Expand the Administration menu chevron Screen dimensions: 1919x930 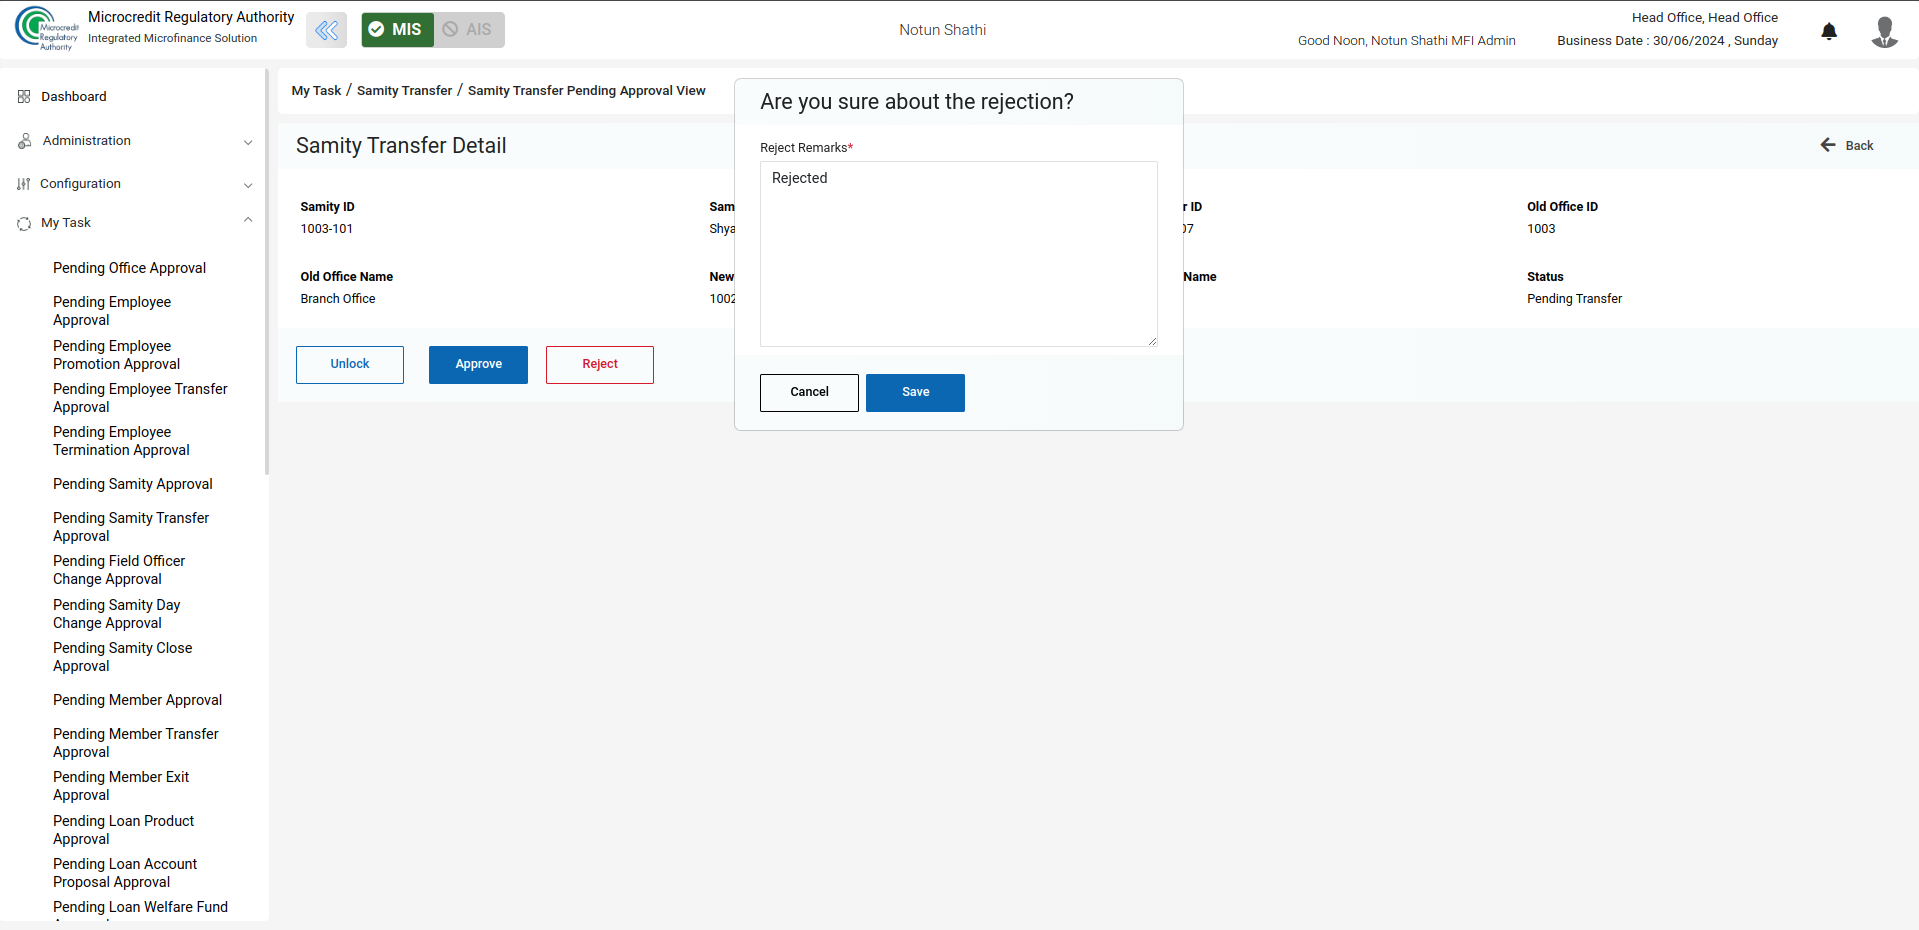pyautogui.click(x=248, y=142)
